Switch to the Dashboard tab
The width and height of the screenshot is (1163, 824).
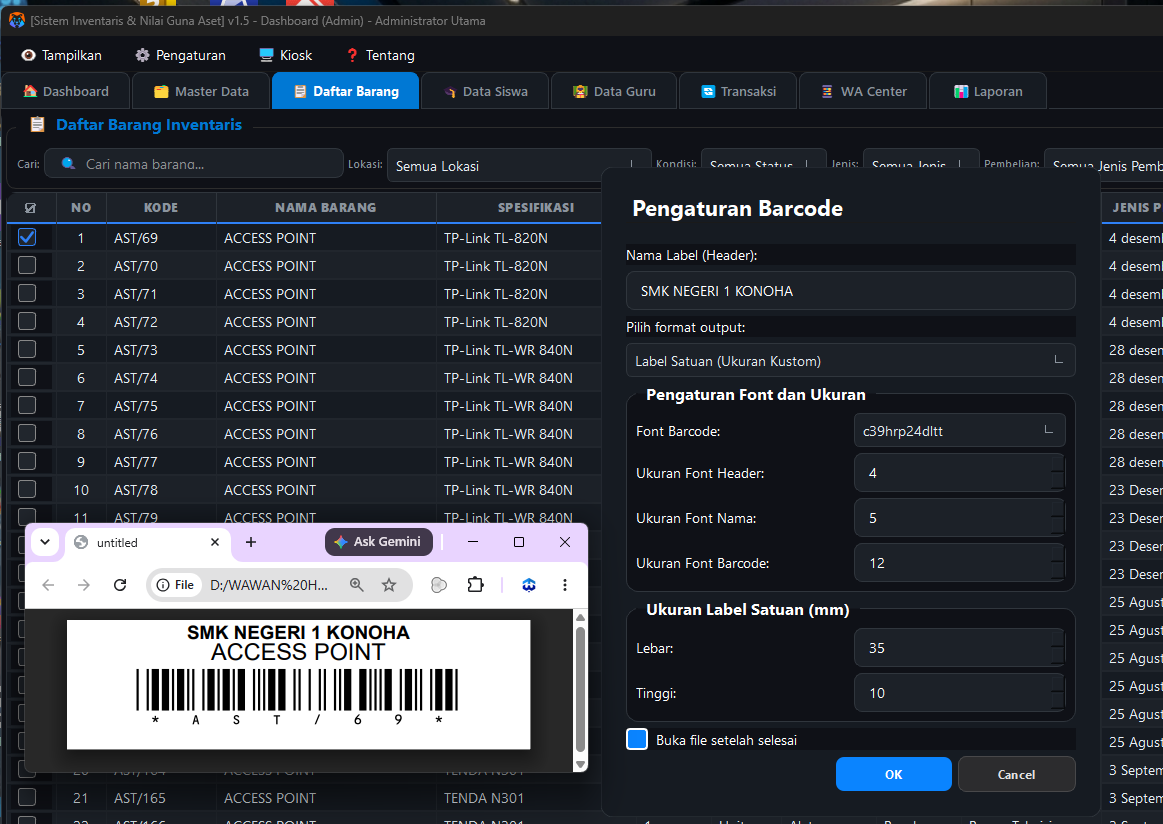(x=66, y=91)
